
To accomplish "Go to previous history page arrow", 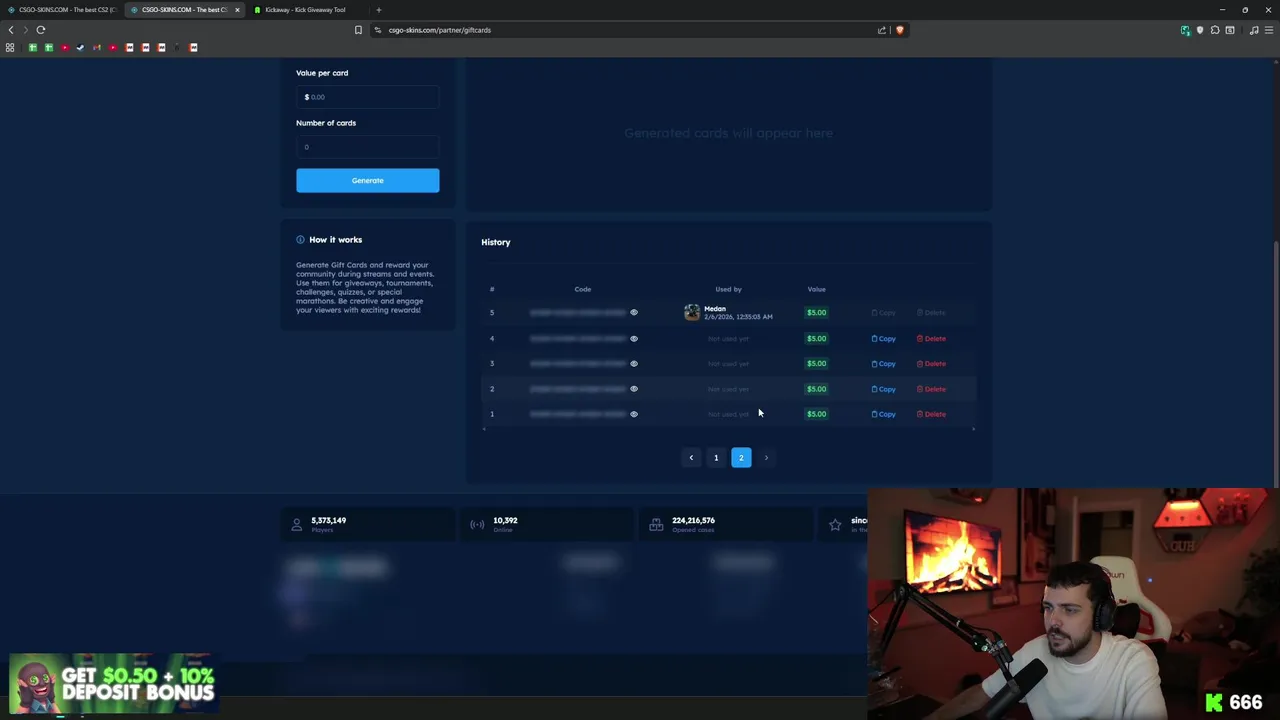I will [x=691, y=458].
